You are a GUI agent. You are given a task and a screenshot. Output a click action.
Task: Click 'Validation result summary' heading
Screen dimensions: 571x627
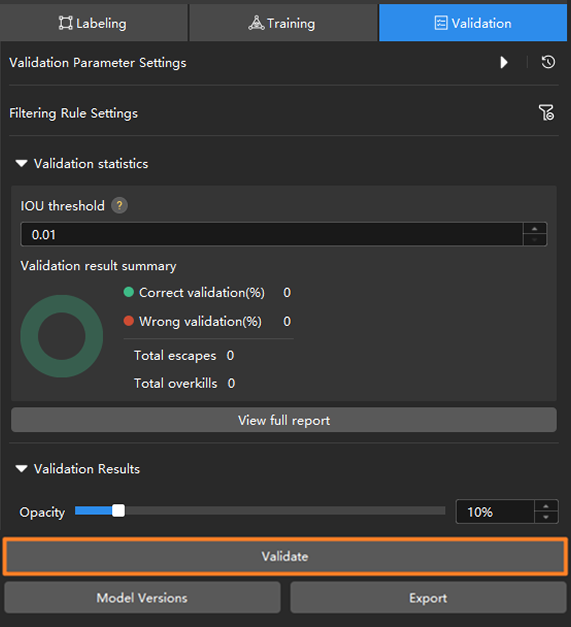click(98, 266)
